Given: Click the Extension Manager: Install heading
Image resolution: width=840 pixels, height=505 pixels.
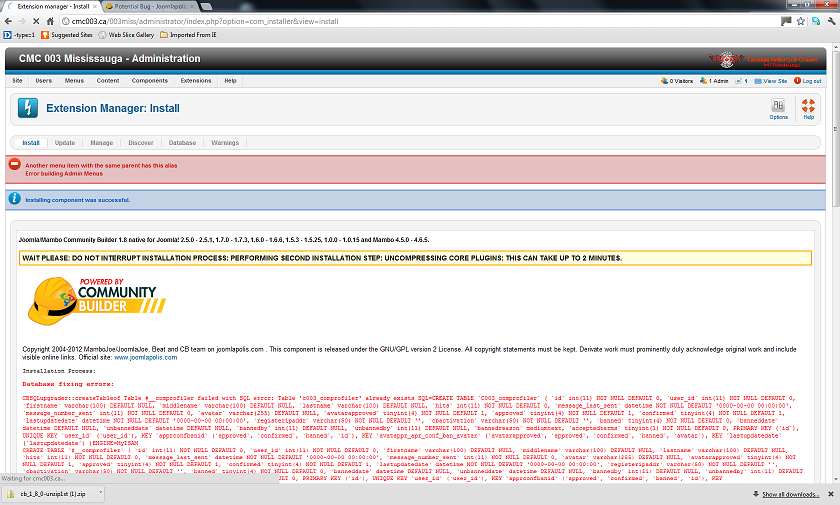Looking at the screenshot, I should pyautogui.click(x=113, y=108).
